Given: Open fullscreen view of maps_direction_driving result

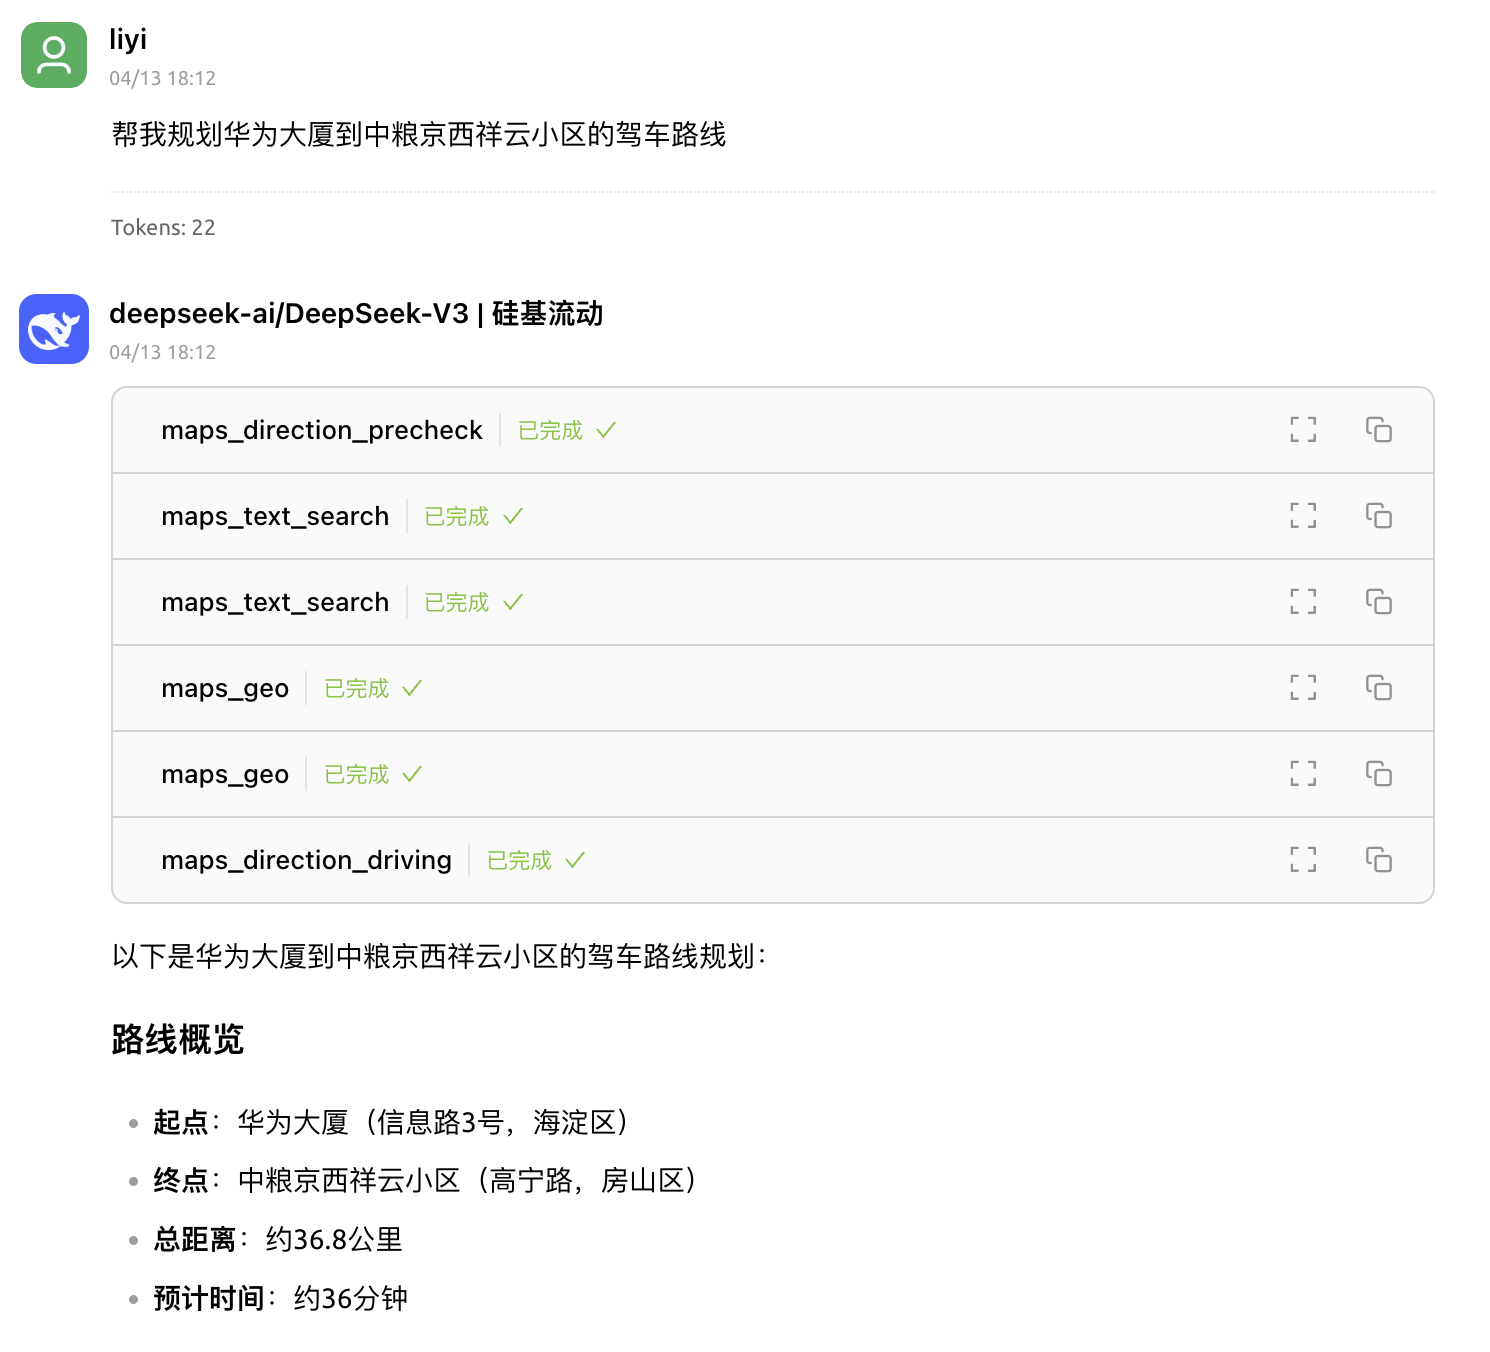Looking at the screenshot, I should click(1303, 859).
